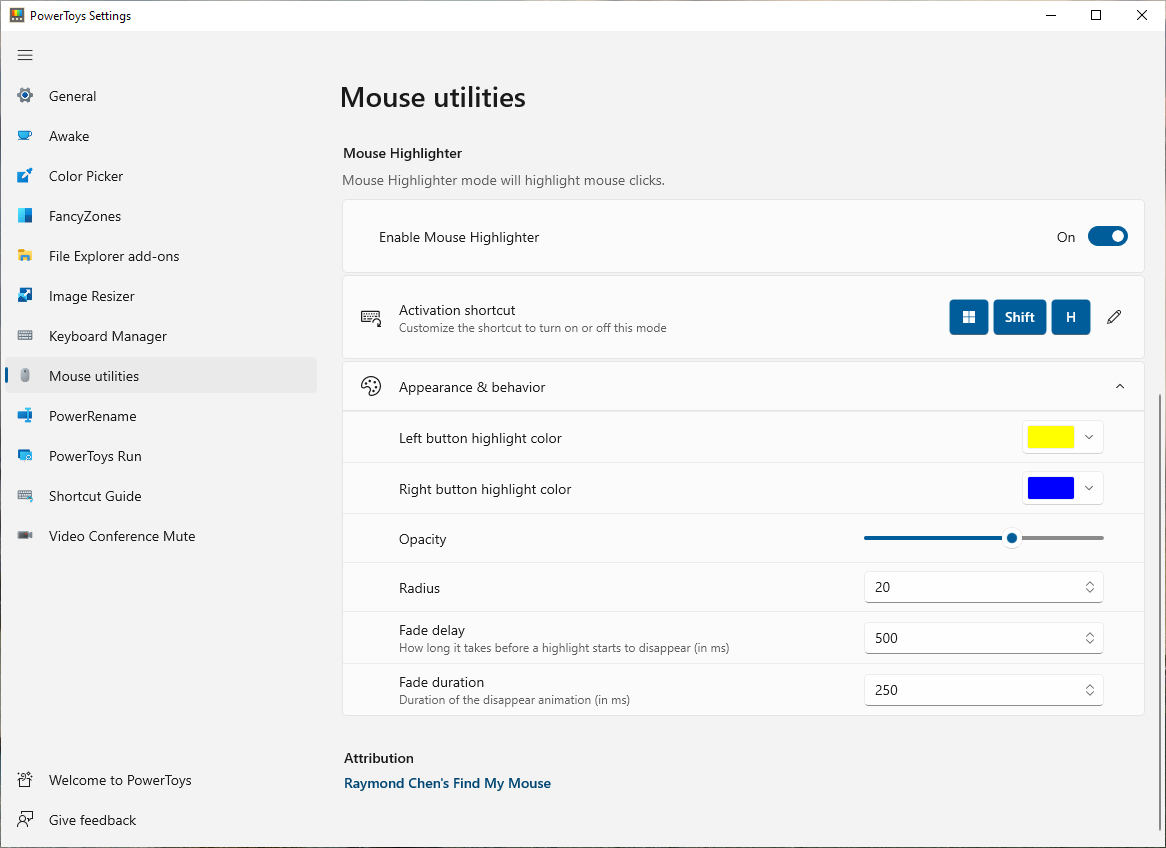The image size is (1166, 848).
Task: Click the Image Resizer icon
Action: pos(25,295)
